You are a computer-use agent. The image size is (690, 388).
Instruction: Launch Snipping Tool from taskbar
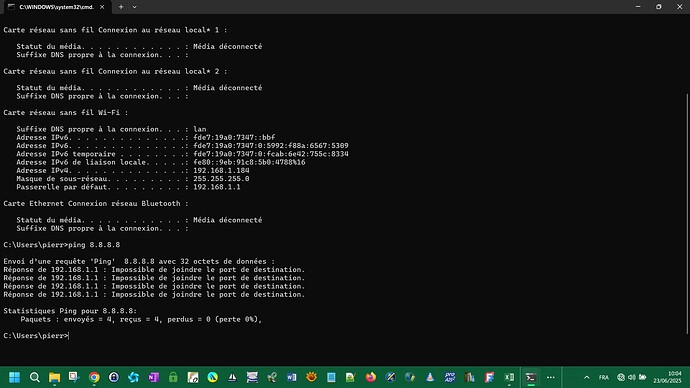[74, 377]
